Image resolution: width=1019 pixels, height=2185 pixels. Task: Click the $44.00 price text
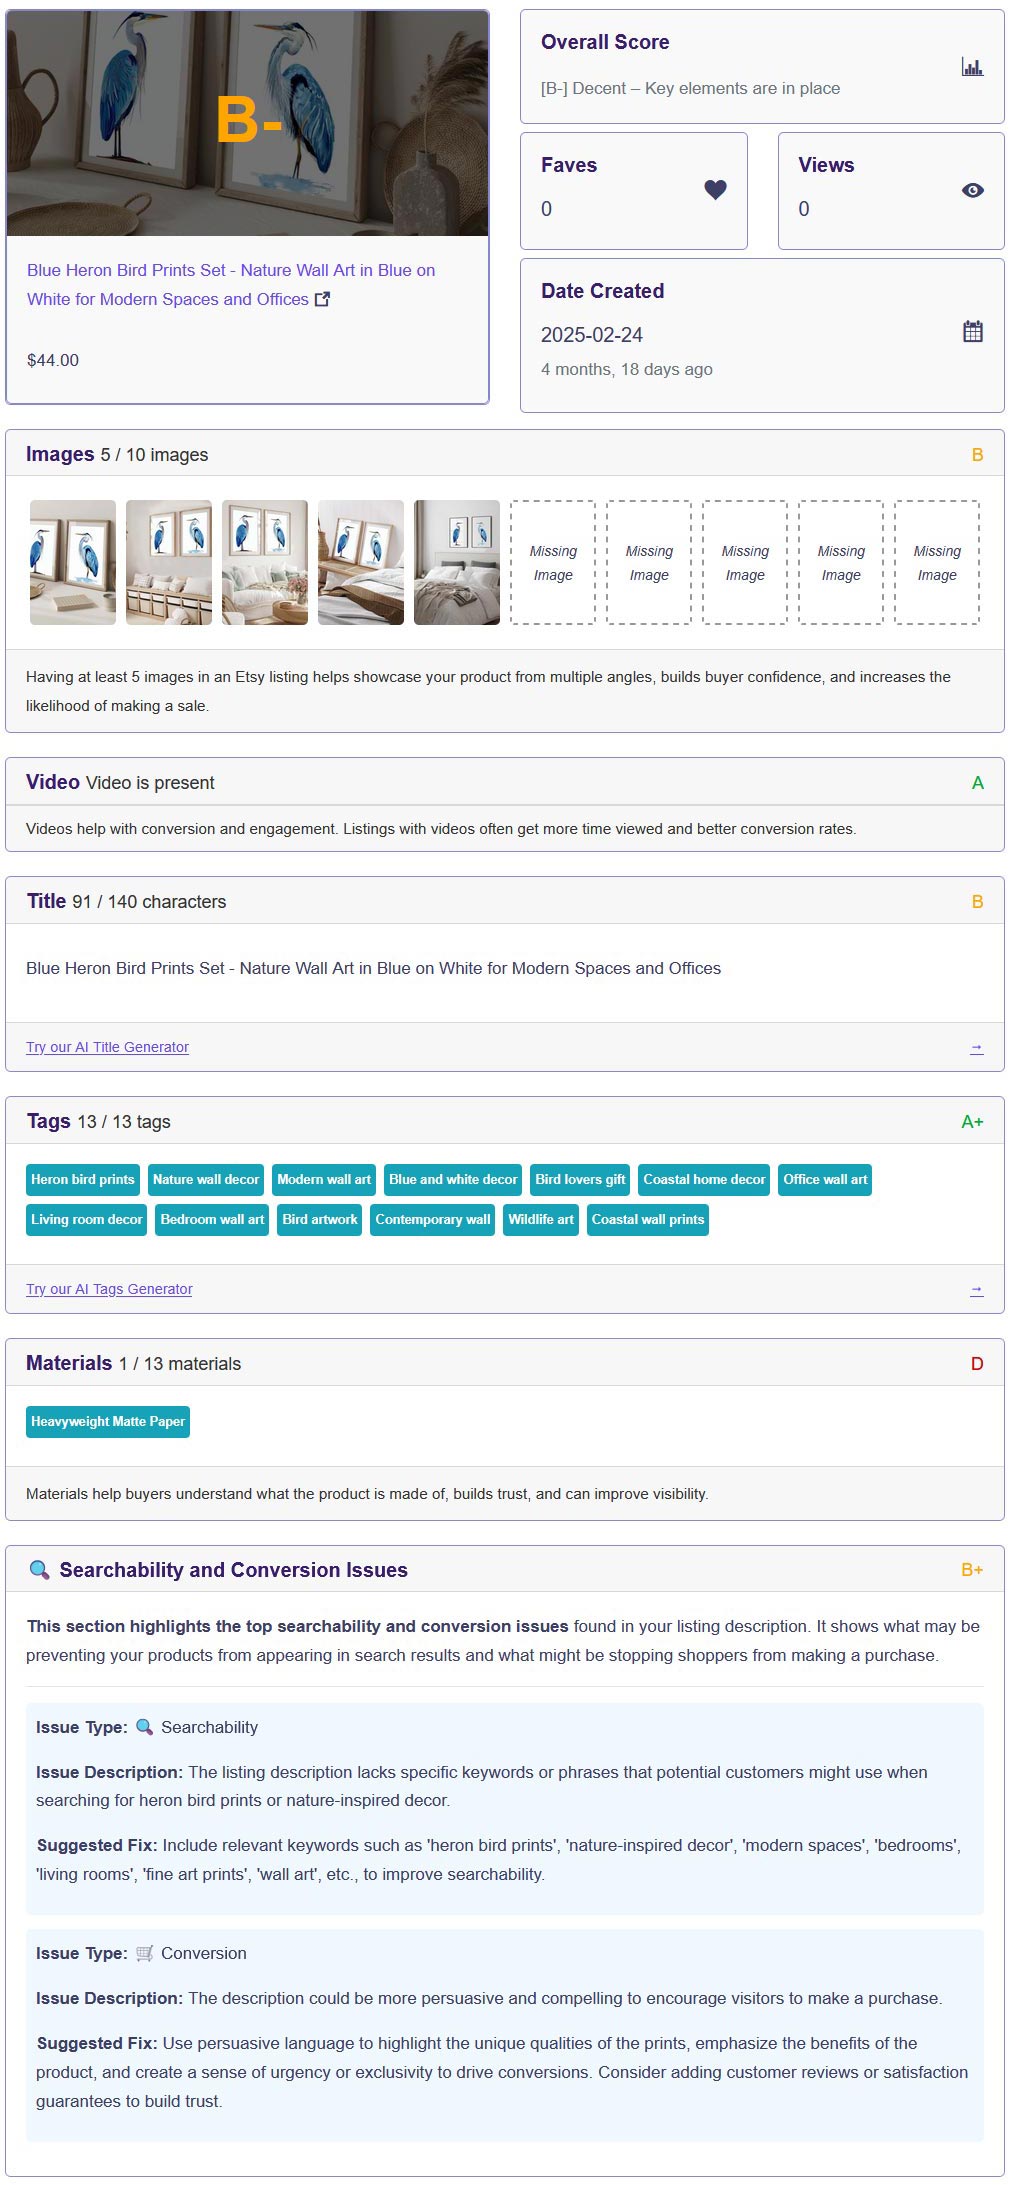[x=53, y=360]
